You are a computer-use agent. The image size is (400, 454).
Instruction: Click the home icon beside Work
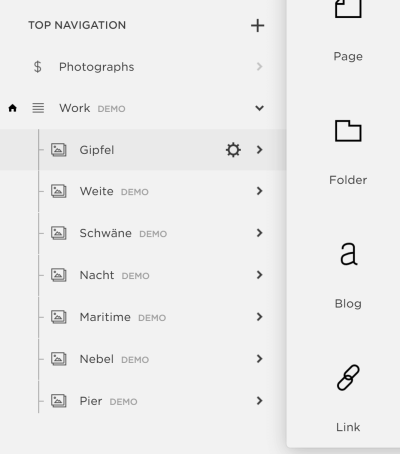tap(13, 108)
